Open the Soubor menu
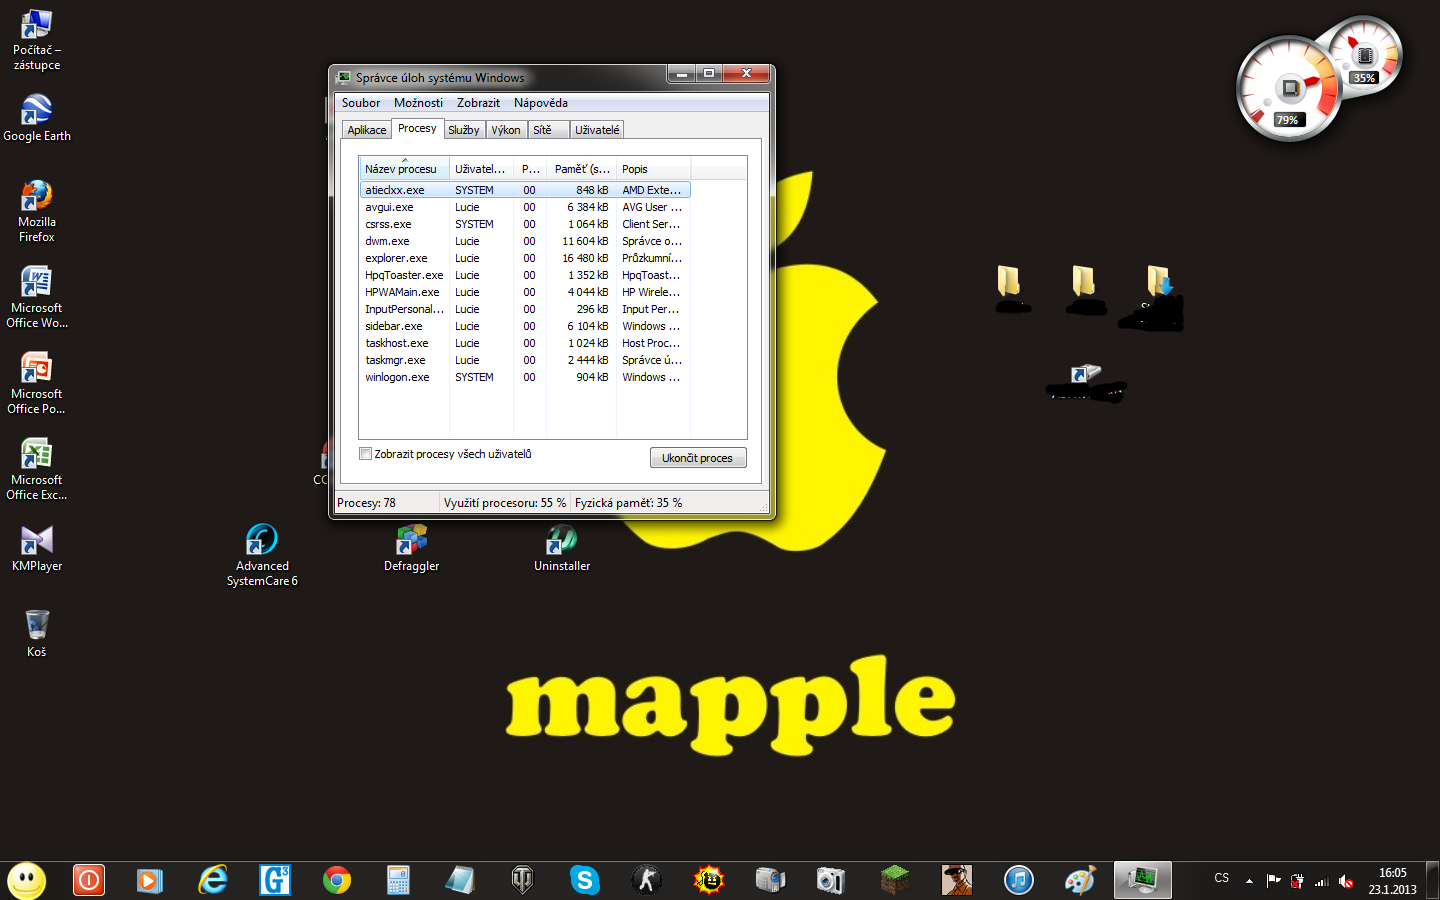 (361, 103)
